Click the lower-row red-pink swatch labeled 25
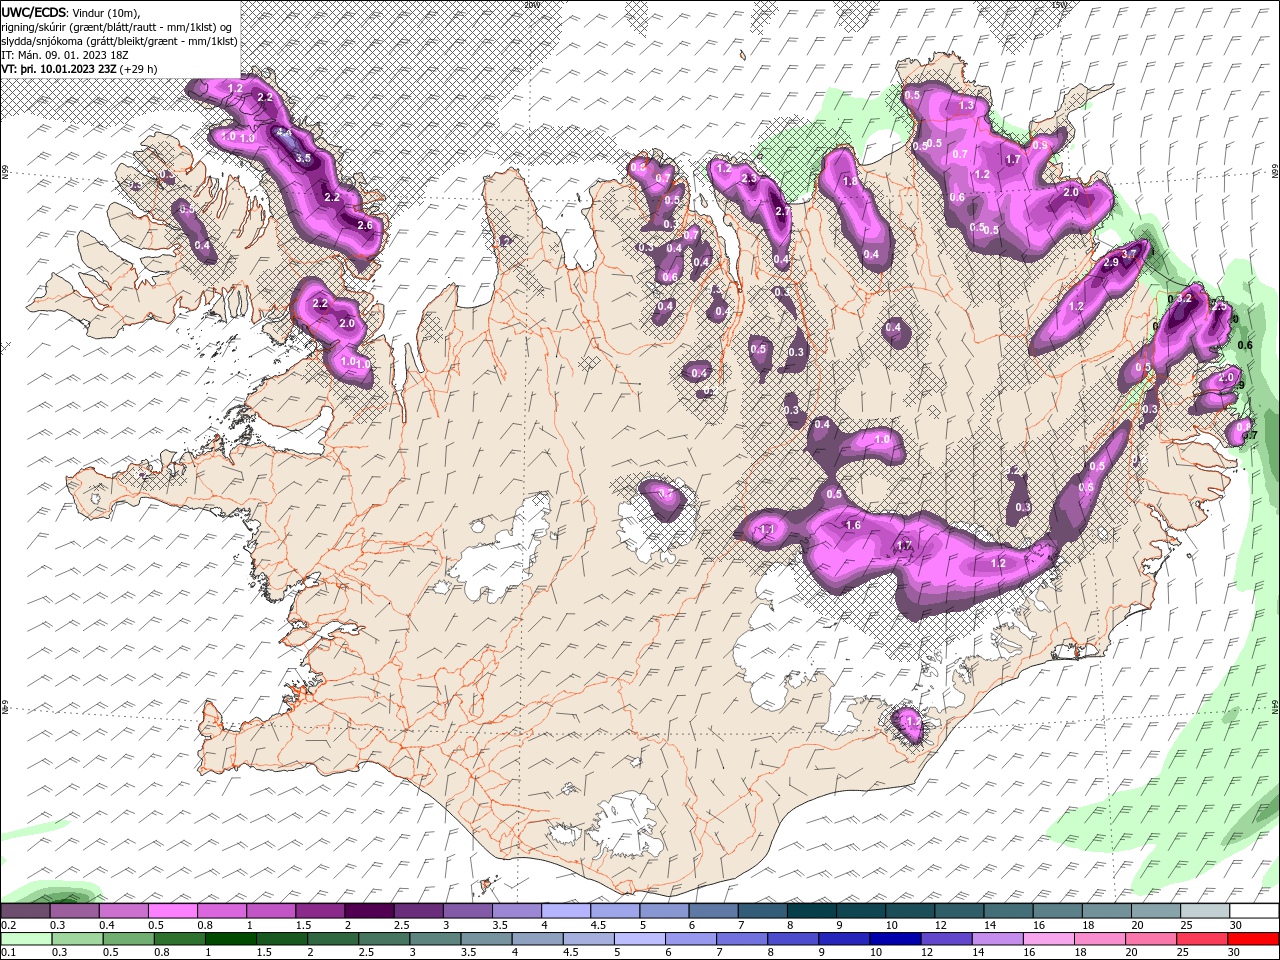The image size is (1280, 960). [x=1202, y=939]
